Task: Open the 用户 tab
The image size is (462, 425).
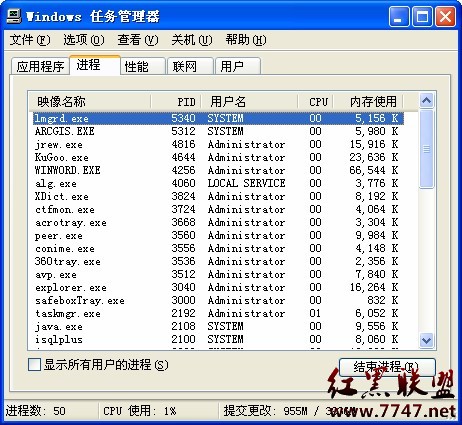Action: [238, 66]
